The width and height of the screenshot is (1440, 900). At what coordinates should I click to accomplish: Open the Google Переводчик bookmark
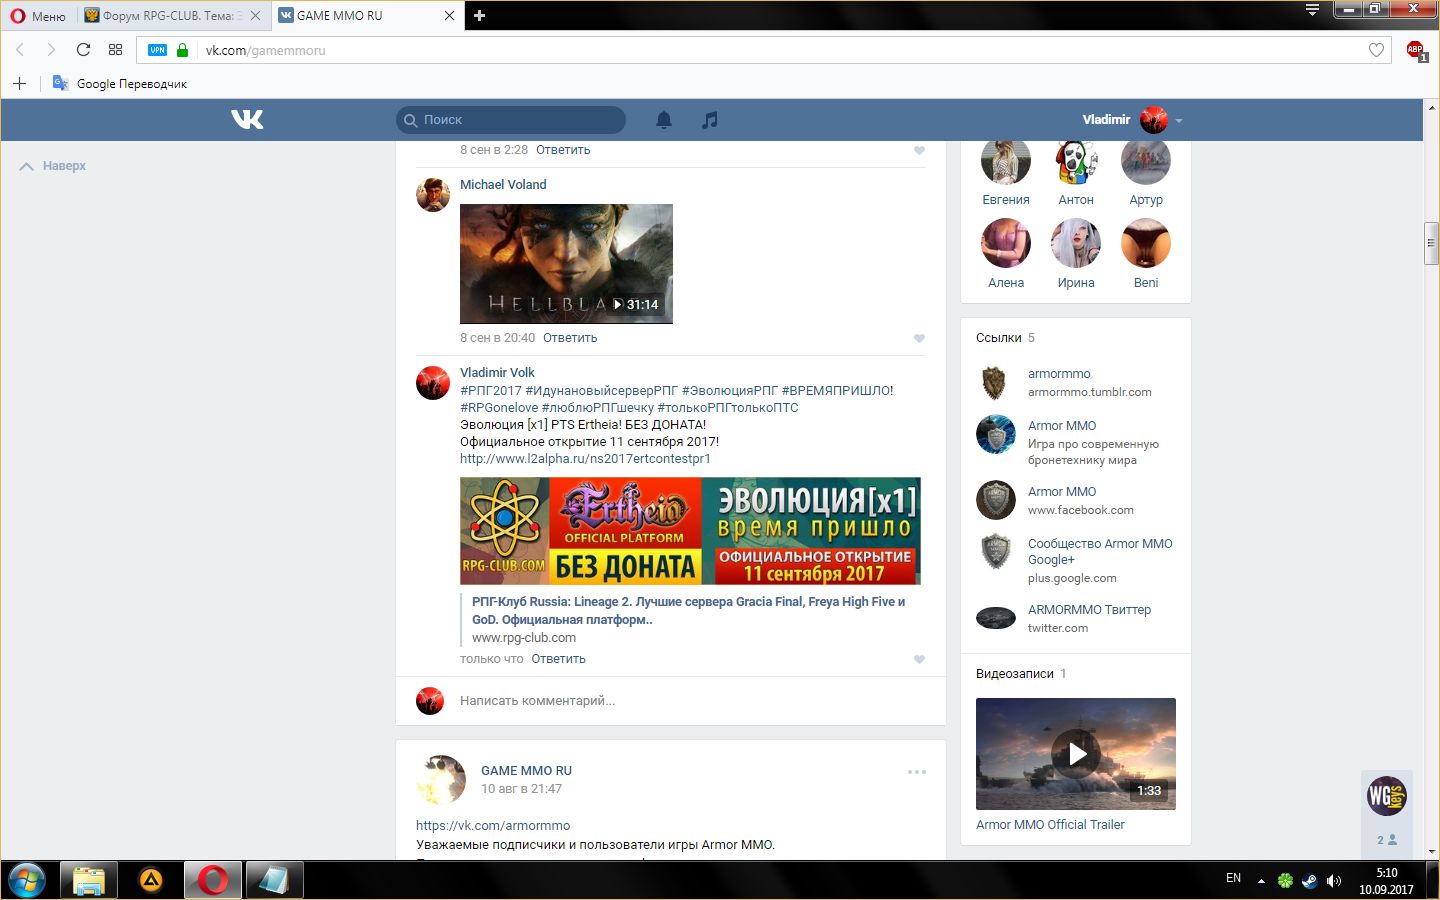[120, 84]
